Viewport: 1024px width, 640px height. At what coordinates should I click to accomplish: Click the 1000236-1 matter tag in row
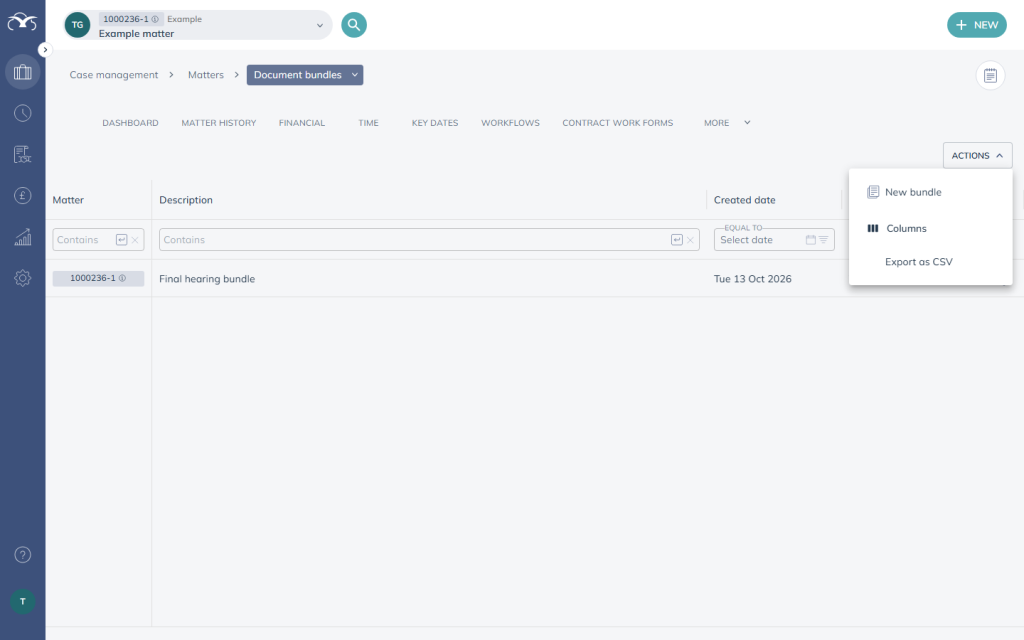98,278
